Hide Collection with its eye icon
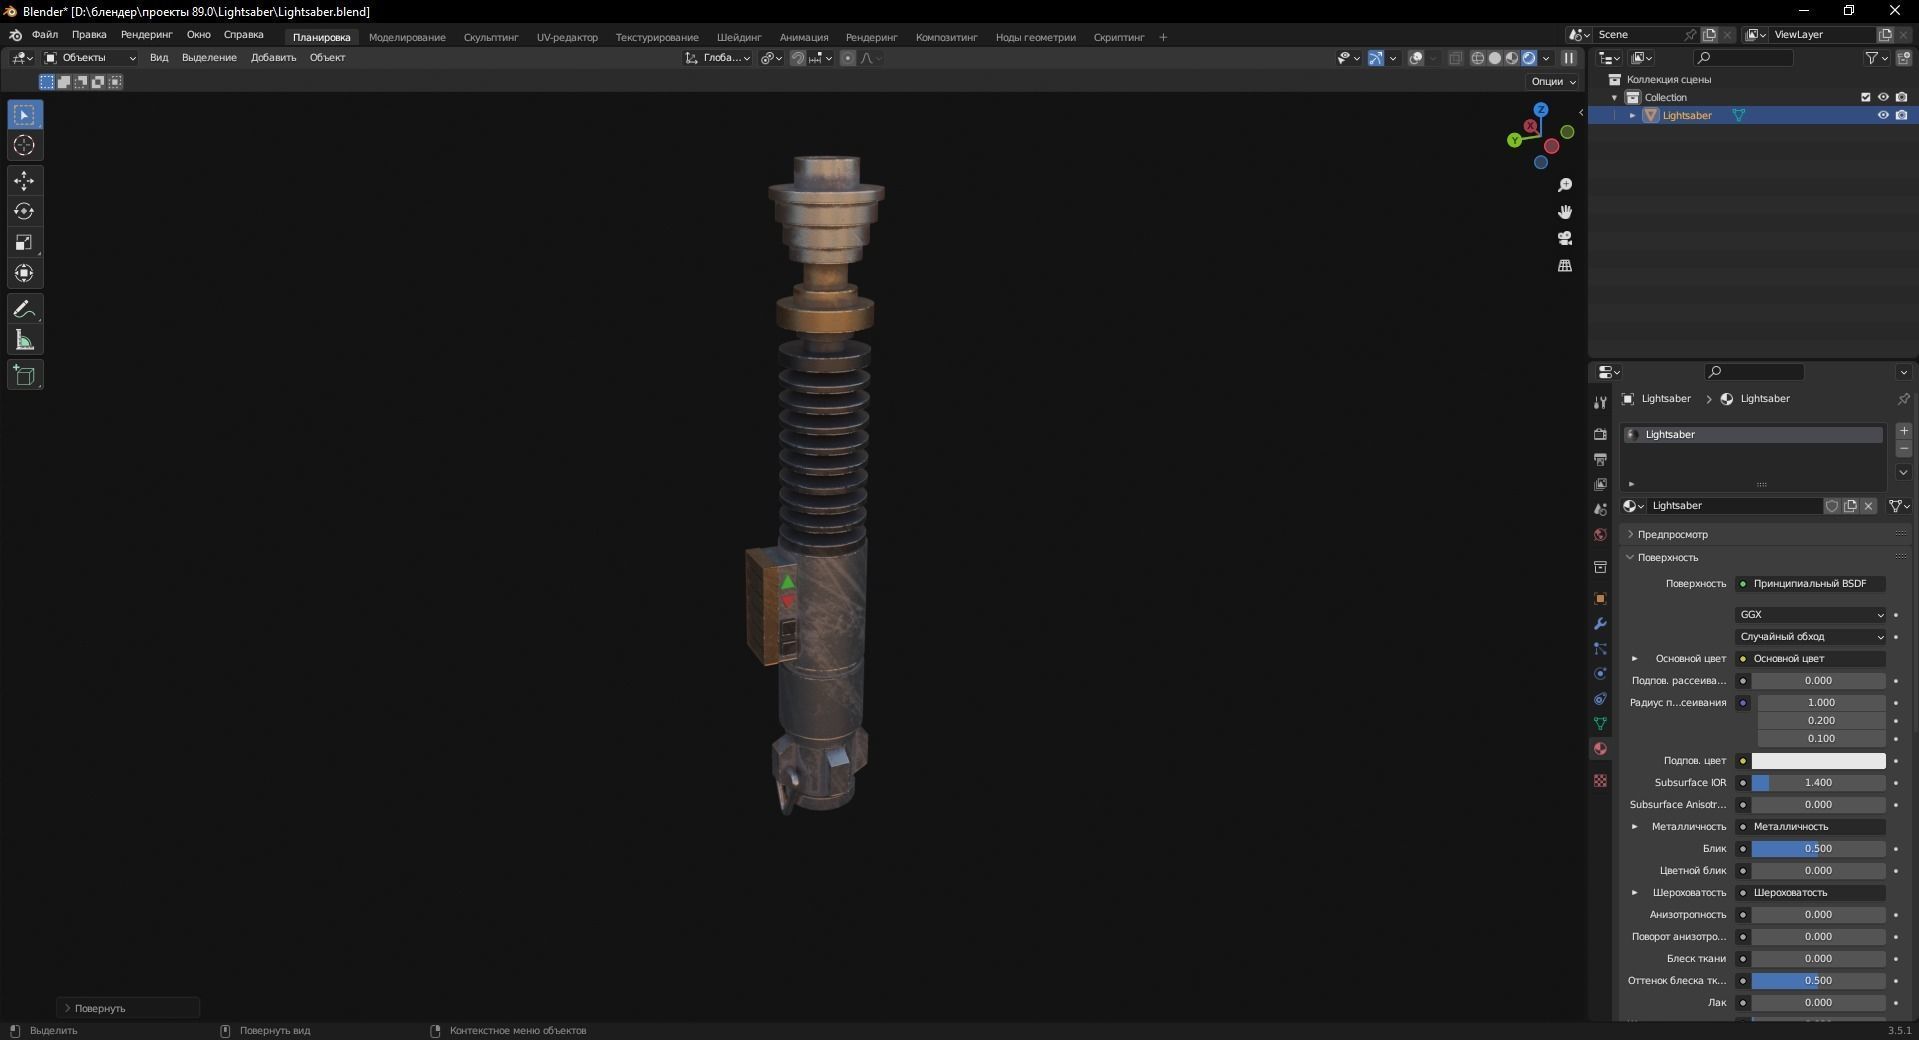Viewport: 1919px width, 1040px height. (1883, 97)
